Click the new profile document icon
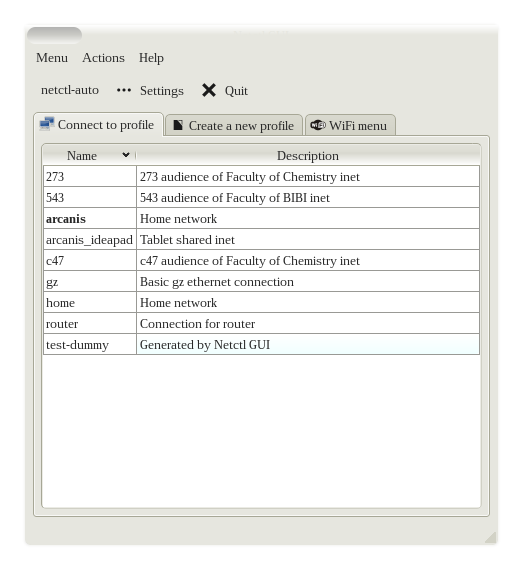The height and width of the screenshot is (570, 523). [x=178, y=125]
